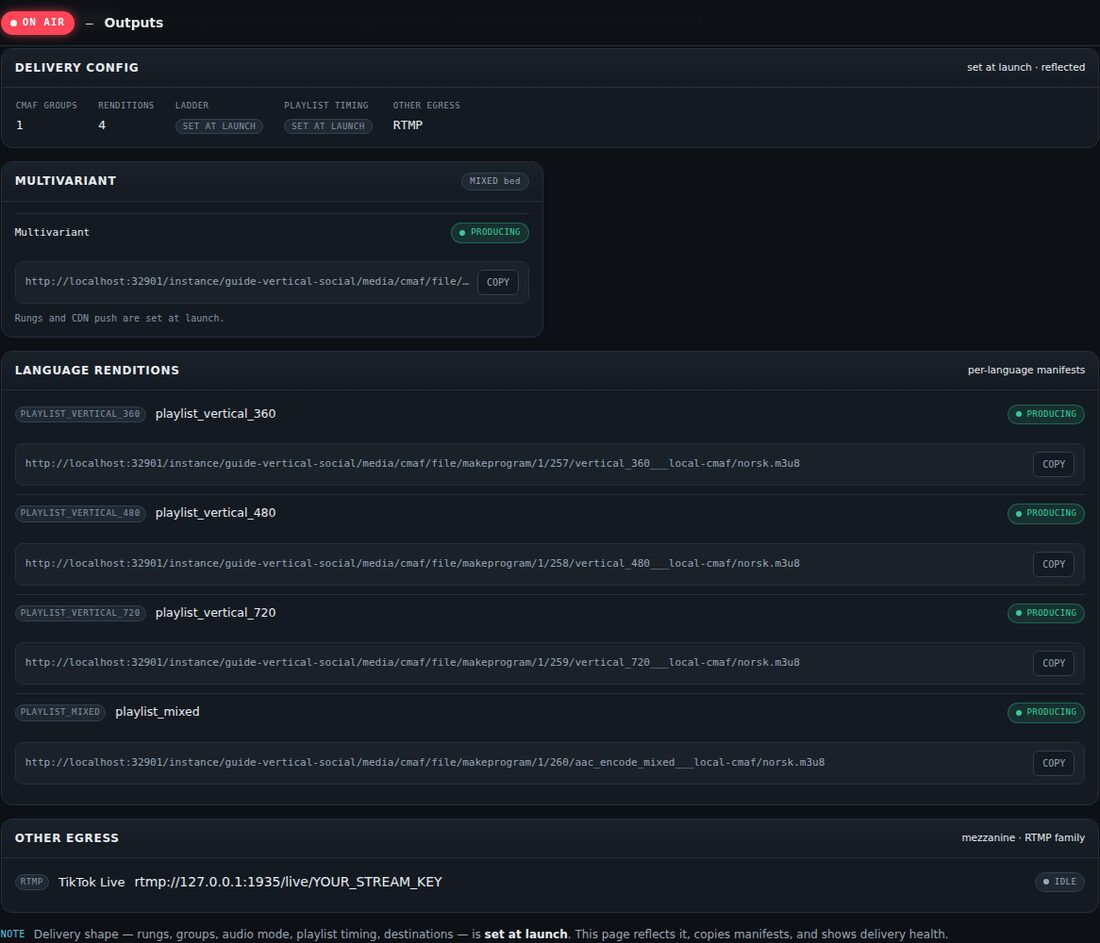
Task: Click the Ladder SET AT LAUNCH pill
Action: (219, 126)
